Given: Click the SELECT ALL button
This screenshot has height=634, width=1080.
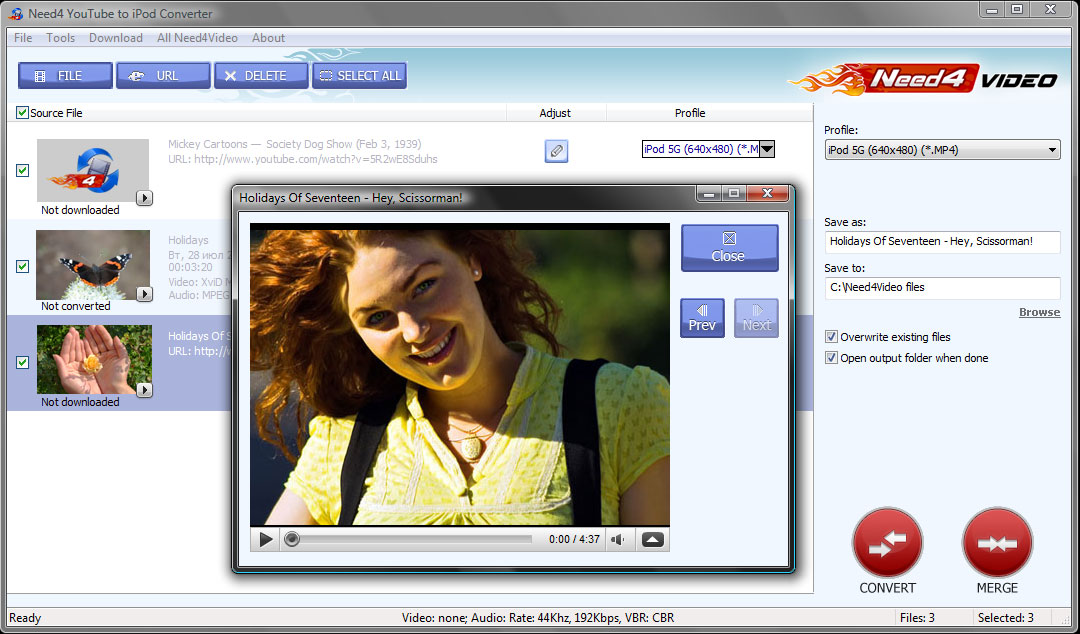Looking at the screenshot, I should [x=360, y=76].
